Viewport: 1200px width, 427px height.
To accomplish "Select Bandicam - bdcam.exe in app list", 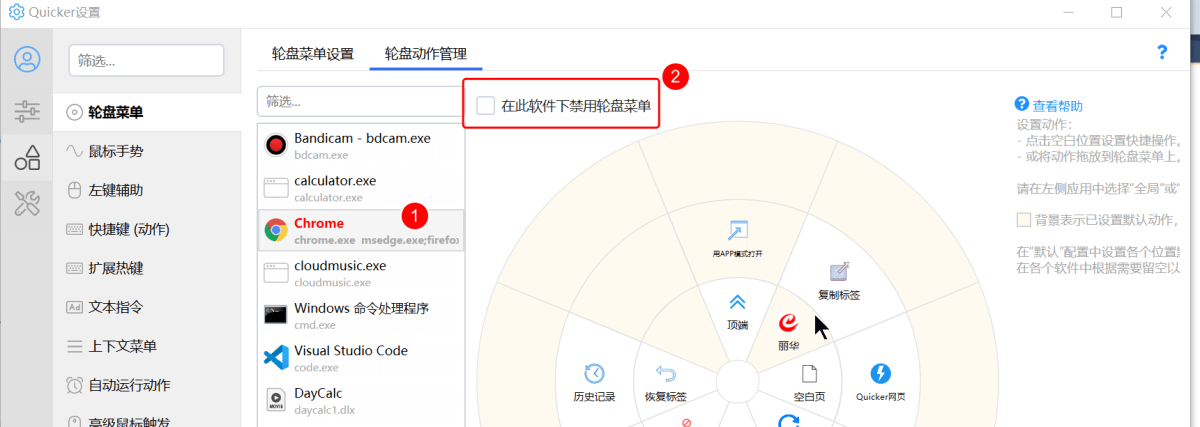I will (x=361, y=145).
